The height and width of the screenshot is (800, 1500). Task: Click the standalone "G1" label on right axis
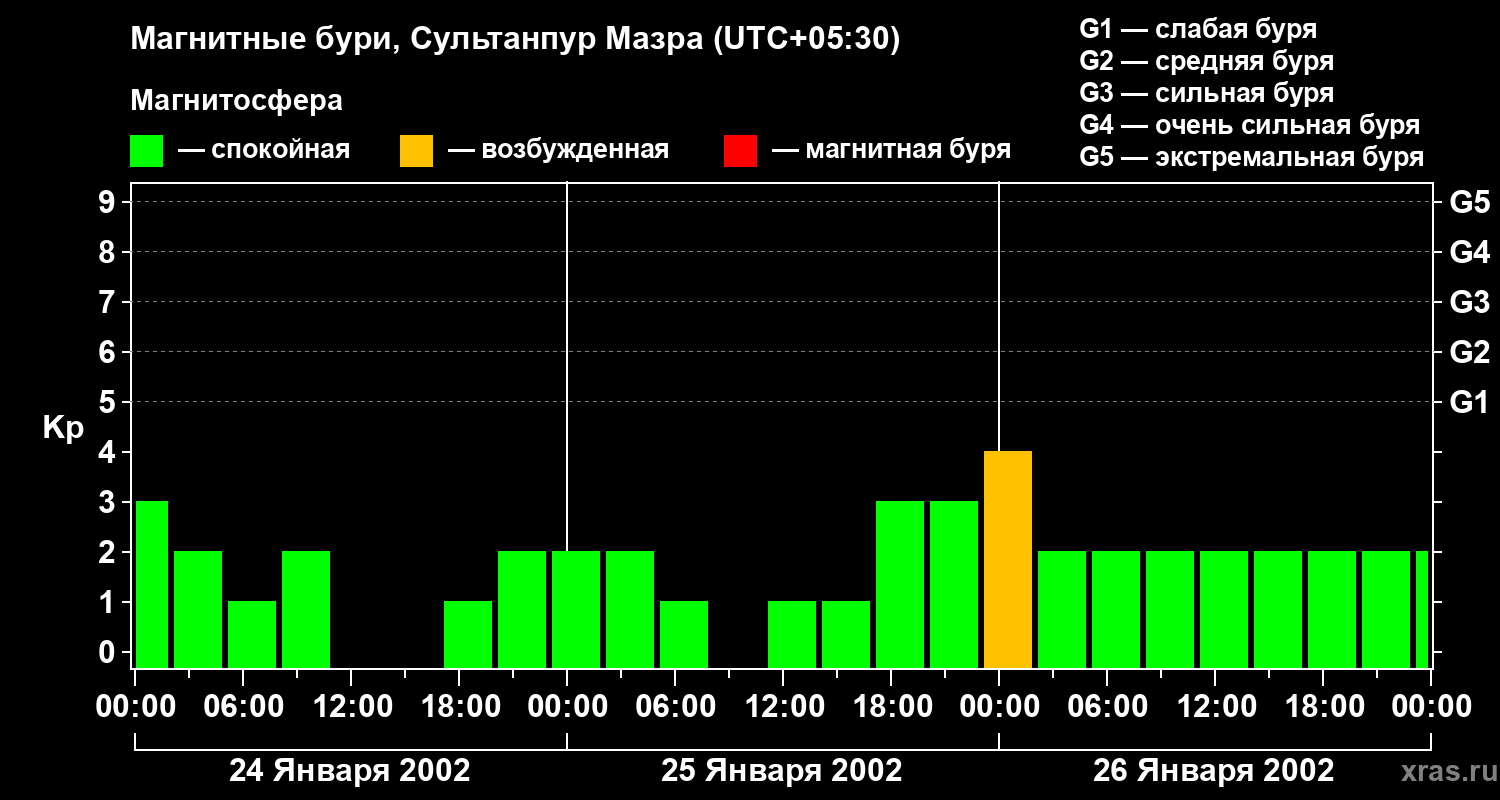point(1469,402)
